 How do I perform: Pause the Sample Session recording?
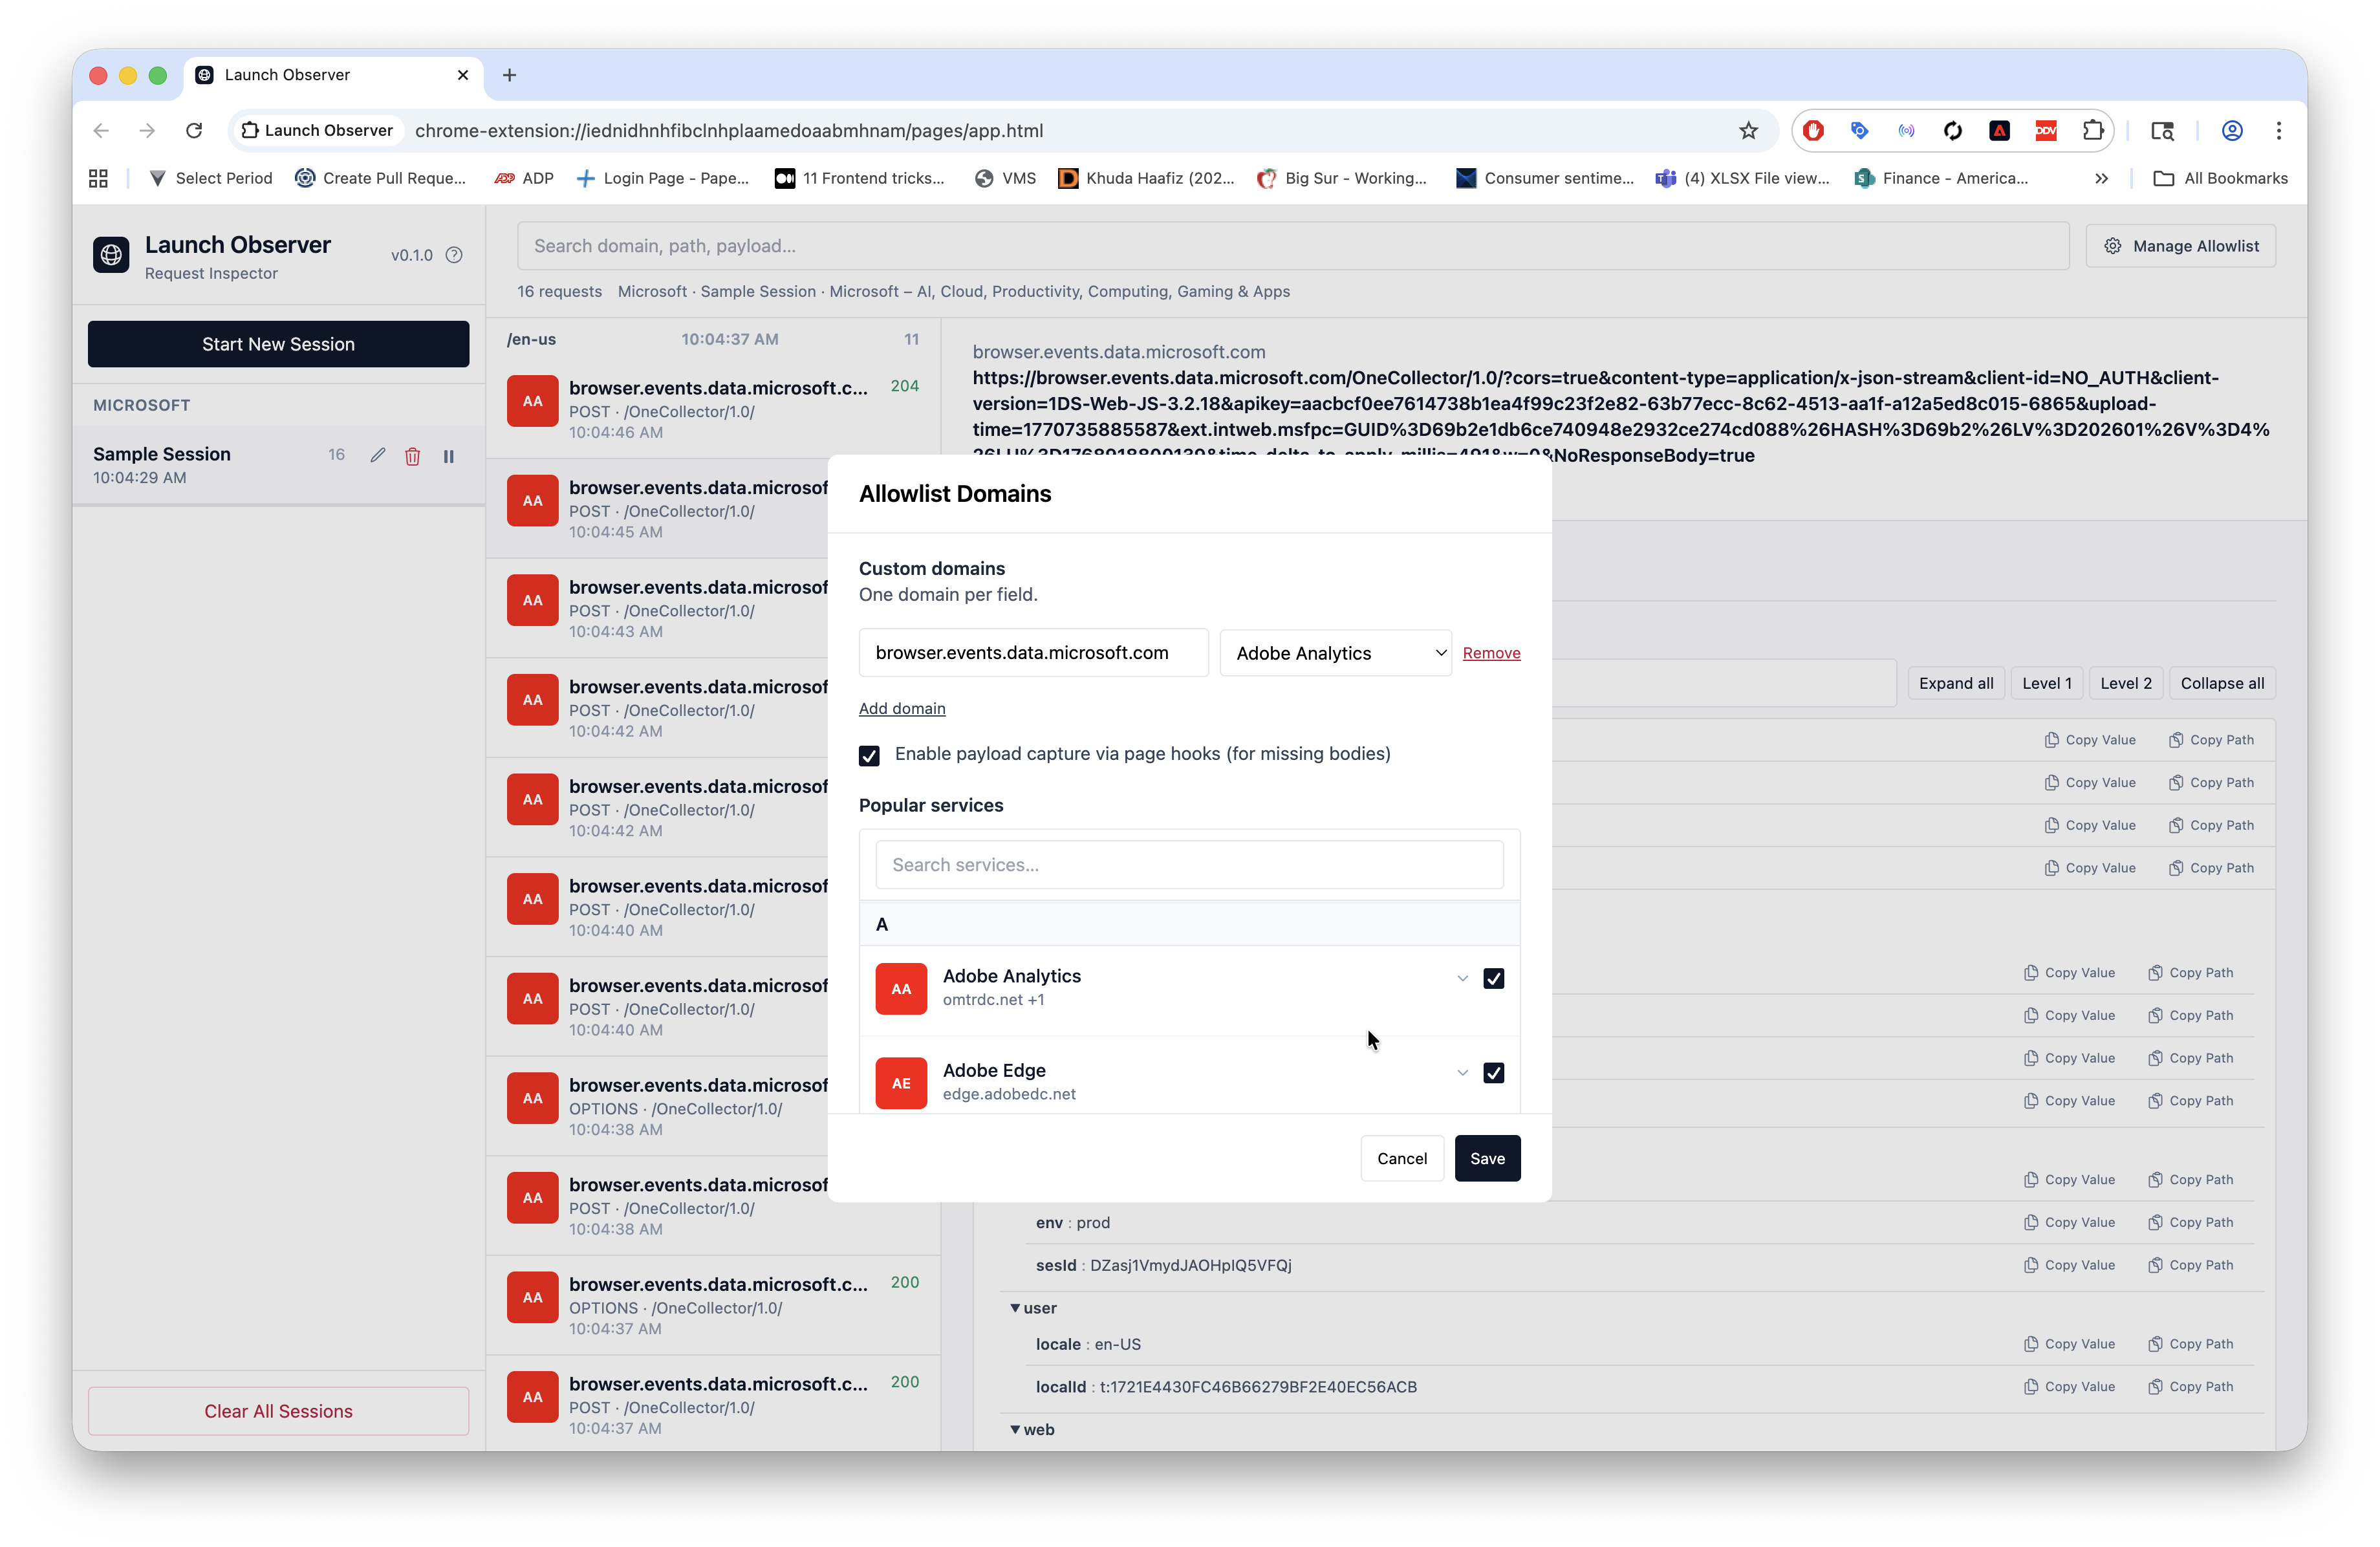[449, 456]
